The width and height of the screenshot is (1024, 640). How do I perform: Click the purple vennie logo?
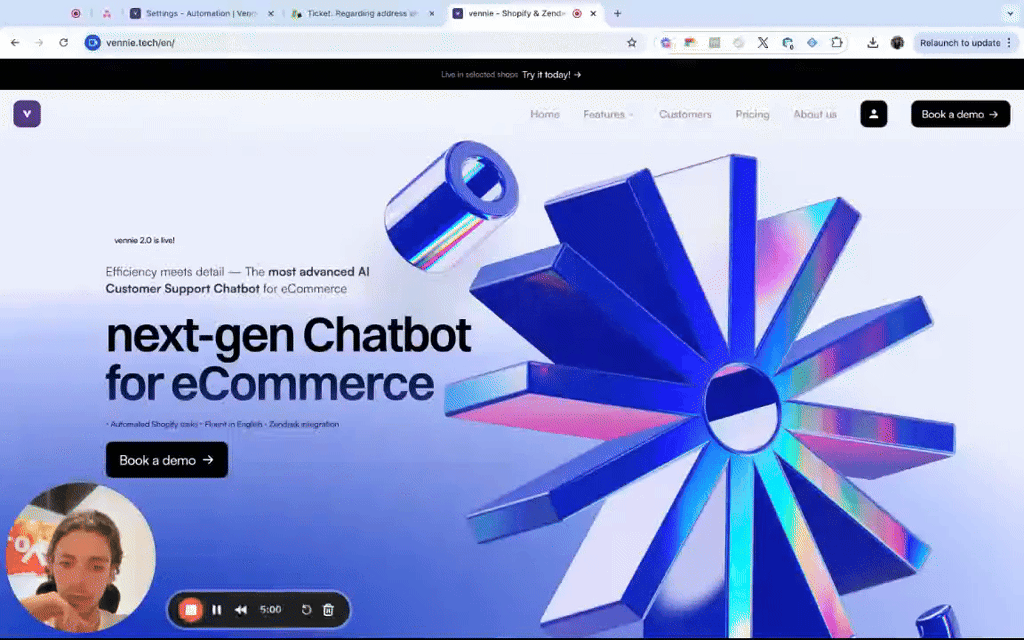(27, 114)
